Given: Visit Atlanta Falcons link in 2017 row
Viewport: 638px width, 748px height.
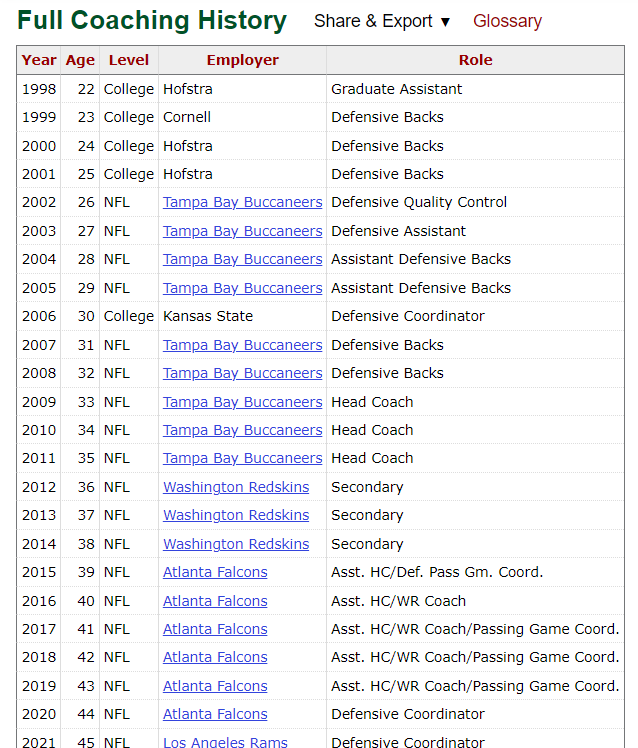Looking at the screenshot, I should click(x=215, y=629).
